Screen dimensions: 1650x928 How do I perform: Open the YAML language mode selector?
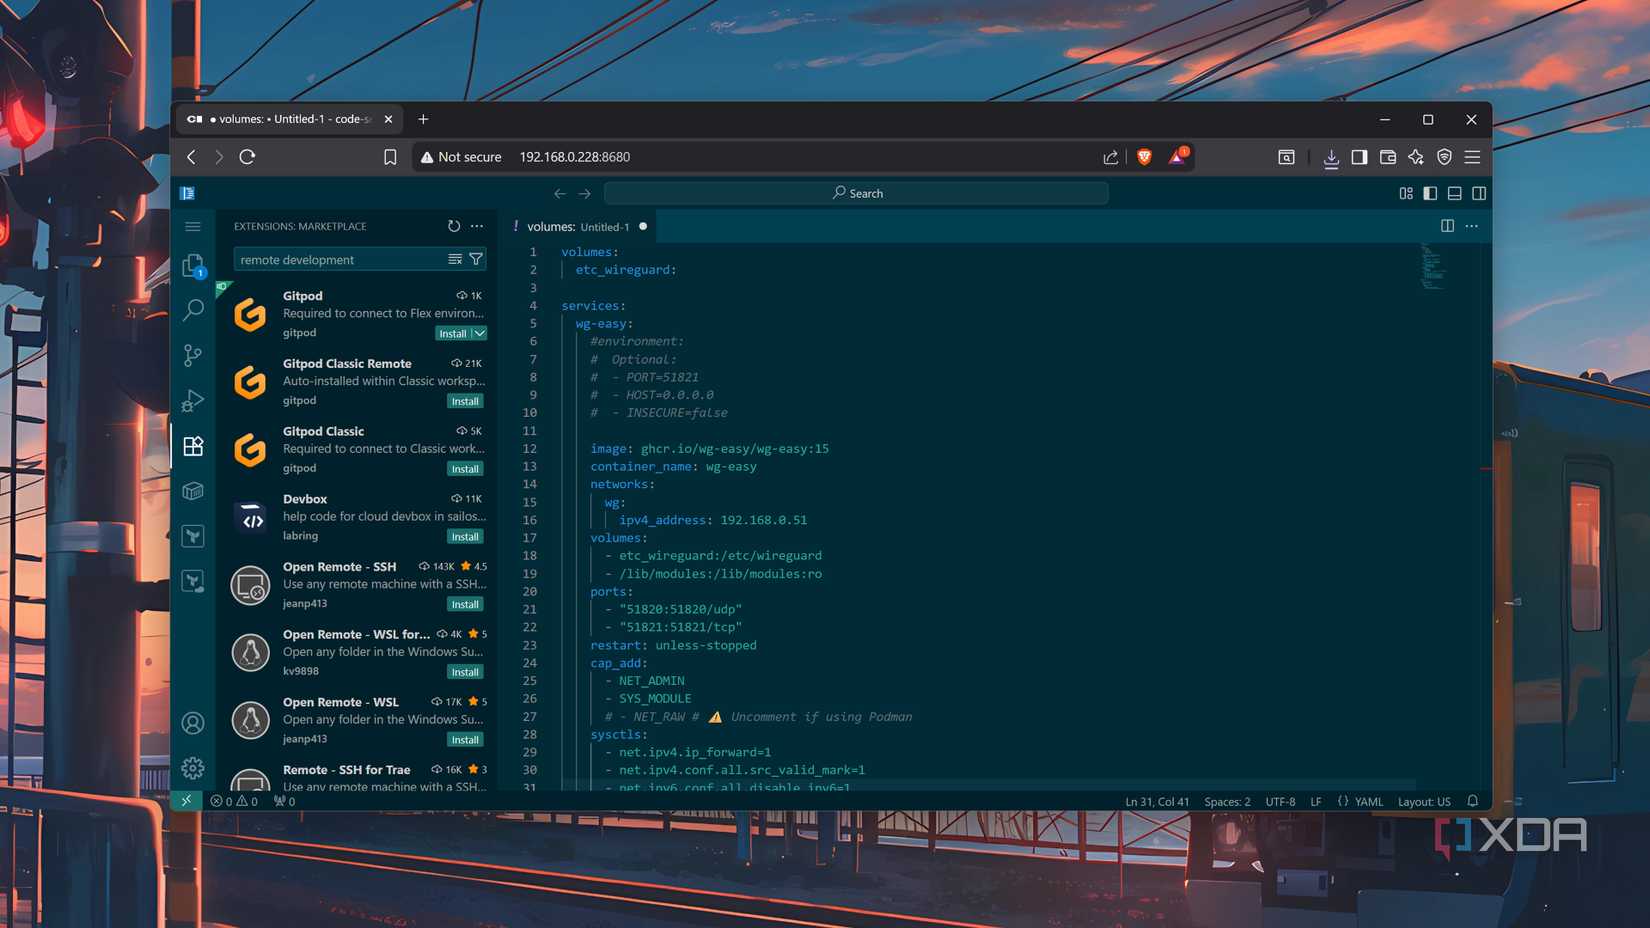[x=1368, y=801]
